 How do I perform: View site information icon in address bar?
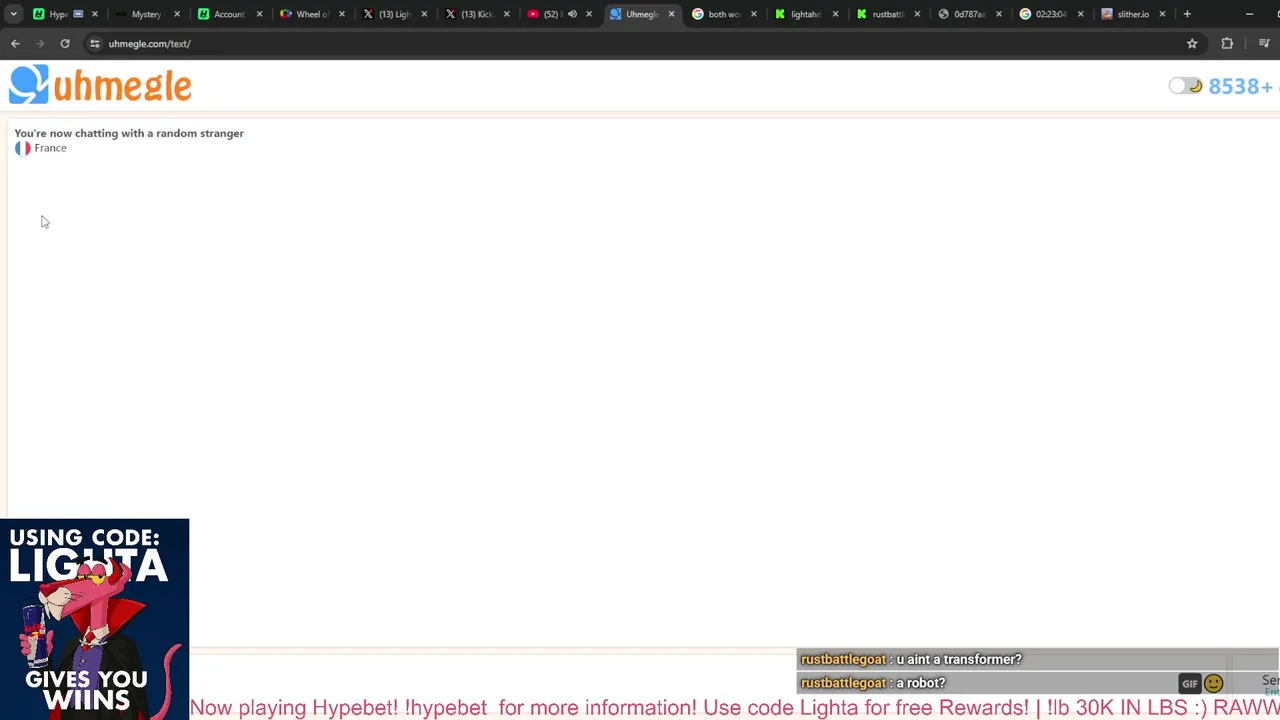click(94, 44)
